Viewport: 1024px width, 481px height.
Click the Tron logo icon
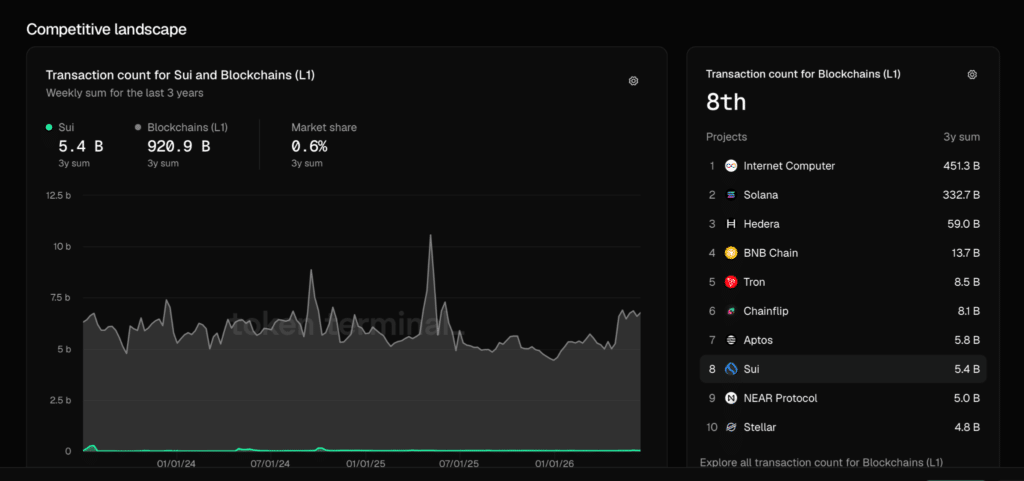click(x=731, y=282)
